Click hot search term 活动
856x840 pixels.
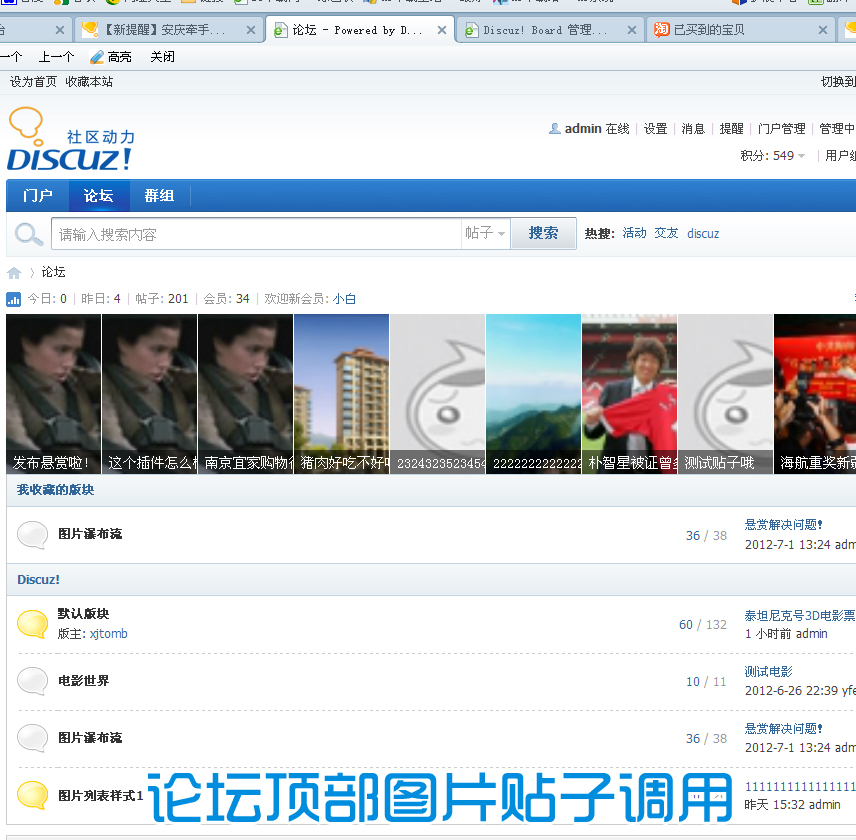pyautogui.click(x=634, y=234)
